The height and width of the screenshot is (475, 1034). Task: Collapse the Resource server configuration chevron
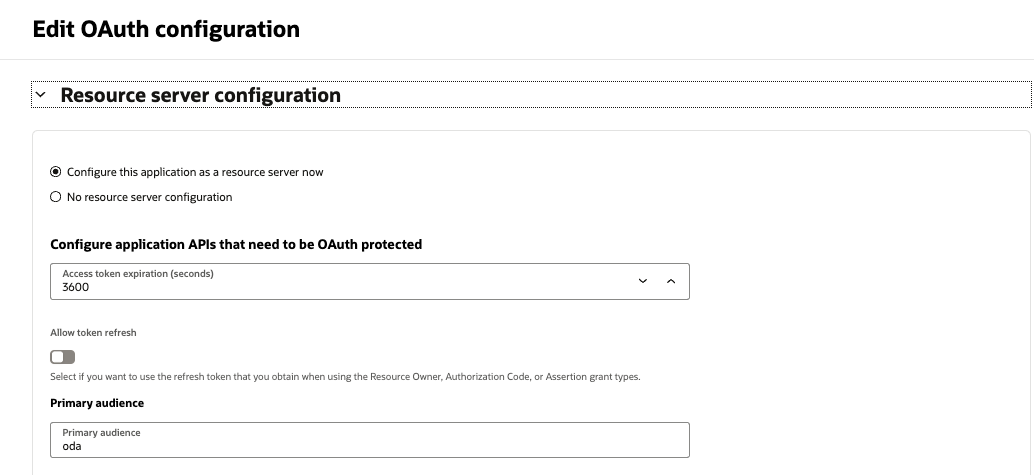(x=41, y=95)
